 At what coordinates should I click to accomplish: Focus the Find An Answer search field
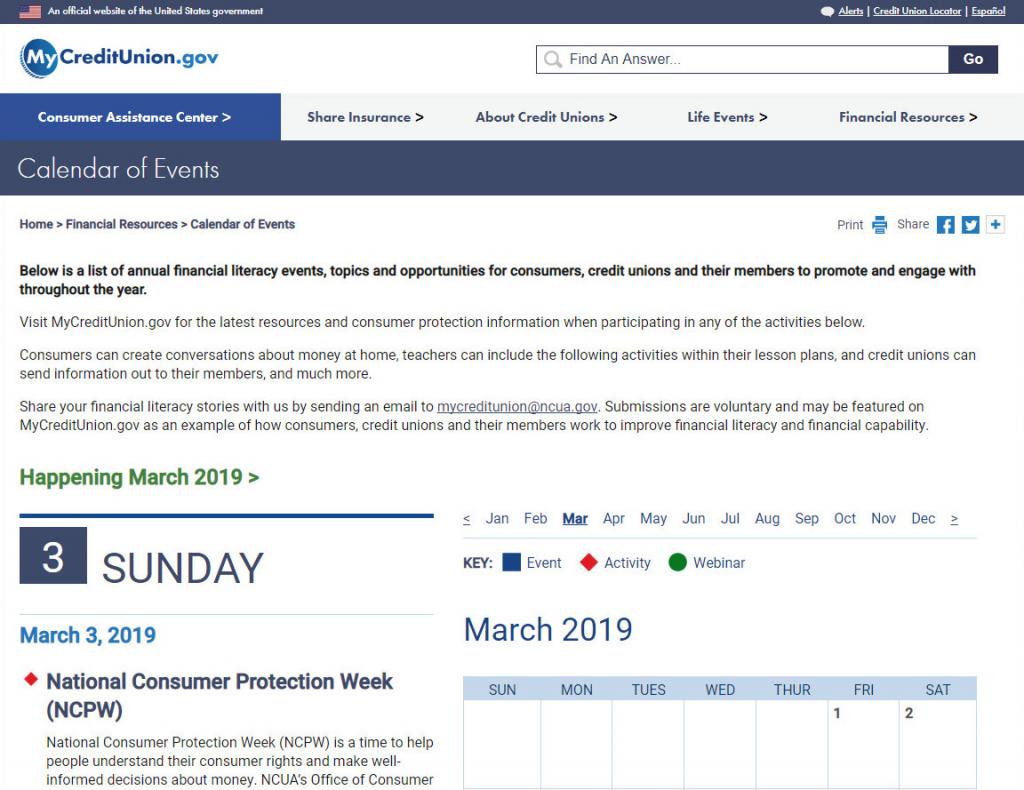click(742, 59)
